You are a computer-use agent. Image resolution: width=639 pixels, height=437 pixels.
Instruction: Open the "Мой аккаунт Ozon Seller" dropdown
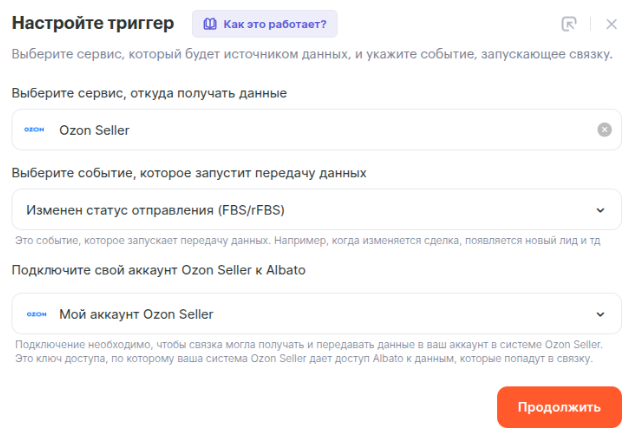coord(300,314)
